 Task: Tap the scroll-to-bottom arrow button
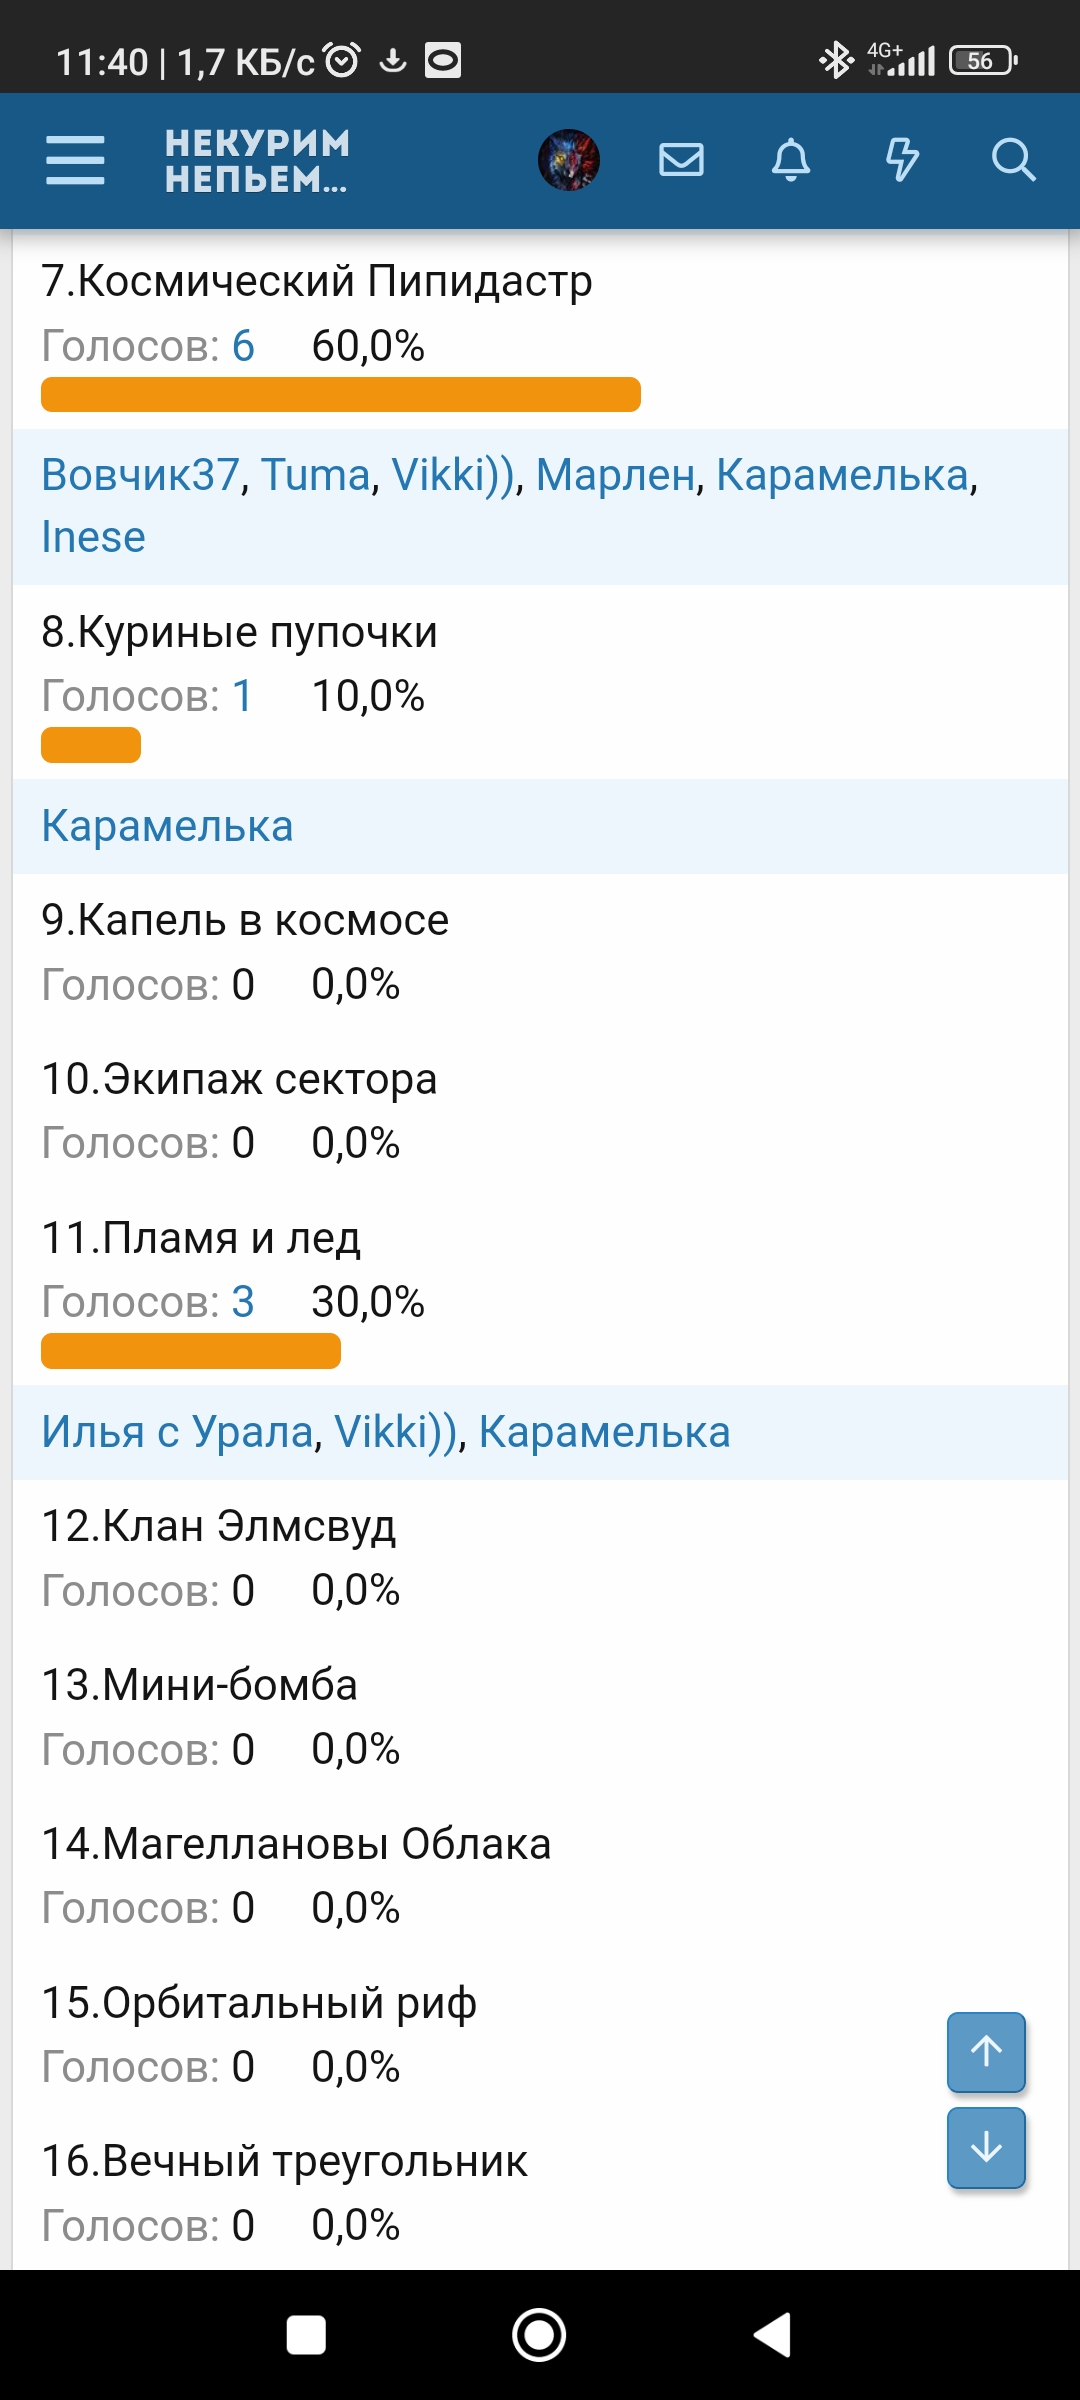point(985,2148)
